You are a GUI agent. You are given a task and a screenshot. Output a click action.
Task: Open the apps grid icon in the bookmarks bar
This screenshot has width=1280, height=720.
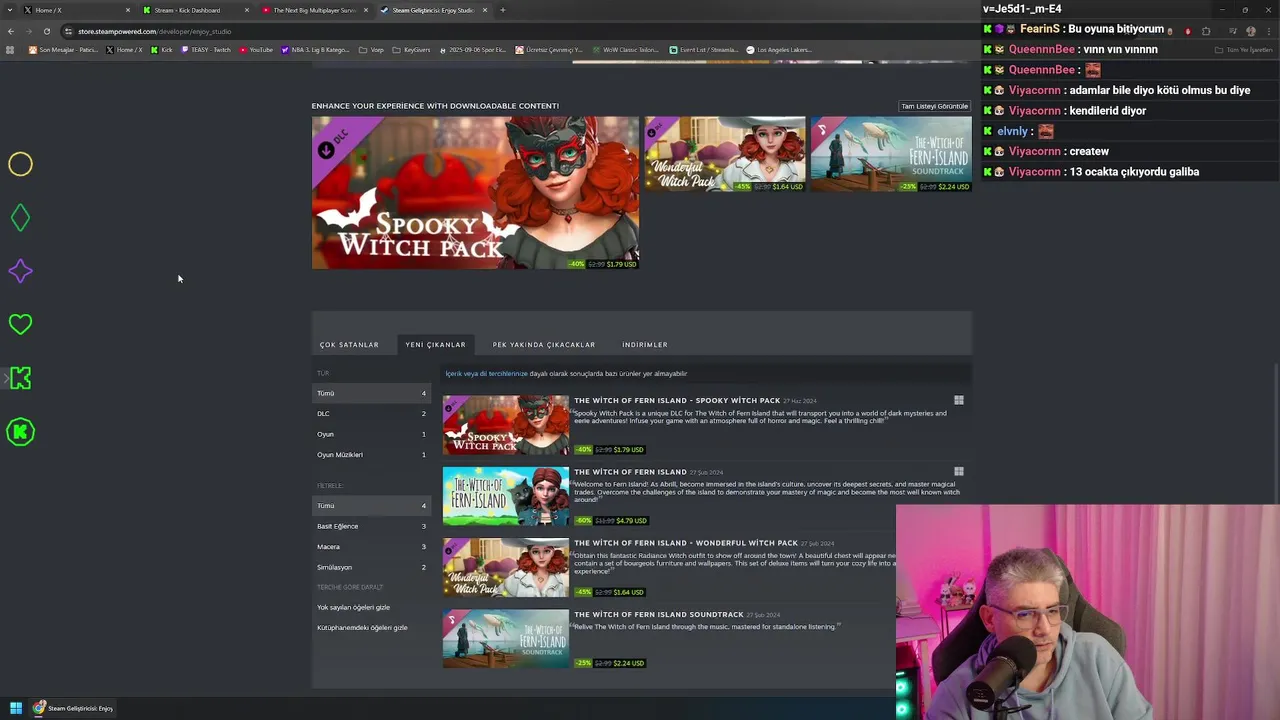click(x=11, y=49)
